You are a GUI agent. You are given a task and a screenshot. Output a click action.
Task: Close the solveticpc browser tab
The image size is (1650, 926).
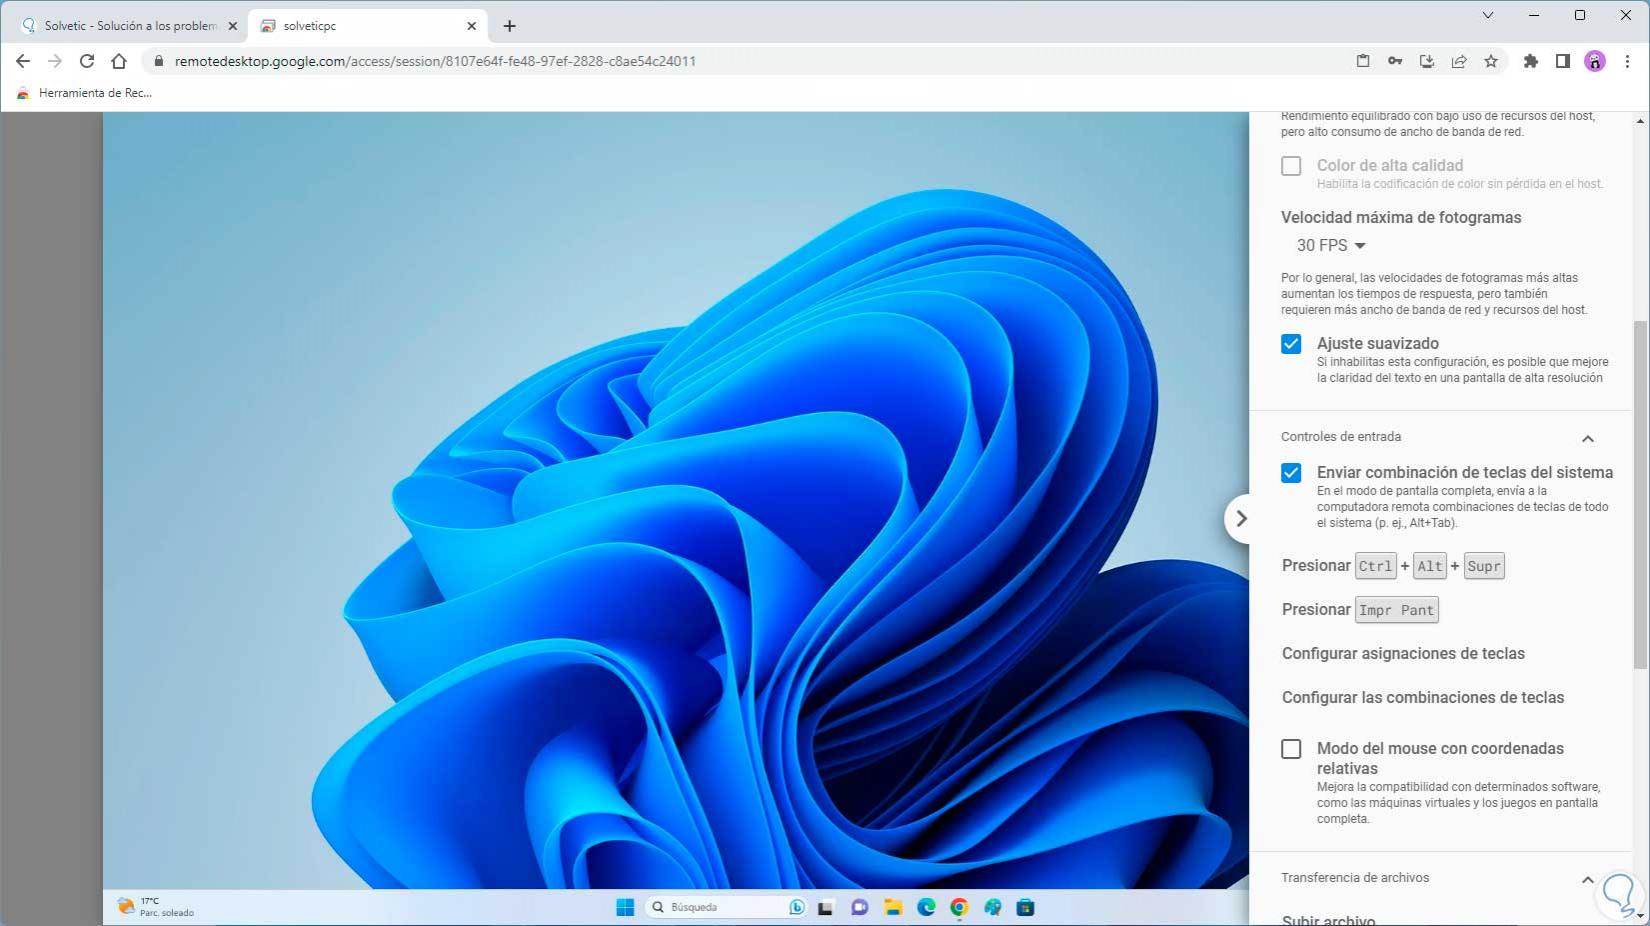[x=471, y=26]
